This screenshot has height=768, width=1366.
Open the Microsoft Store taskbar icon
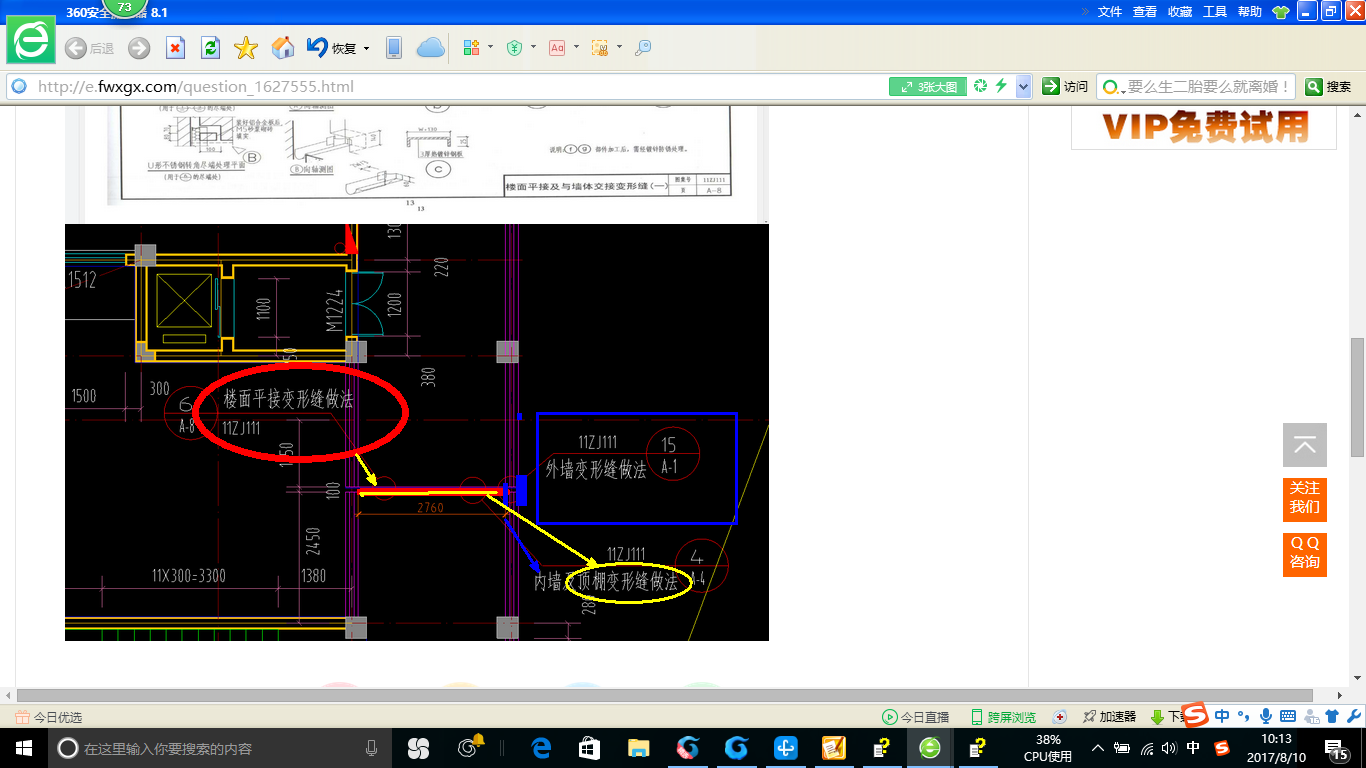pos(590,748)
